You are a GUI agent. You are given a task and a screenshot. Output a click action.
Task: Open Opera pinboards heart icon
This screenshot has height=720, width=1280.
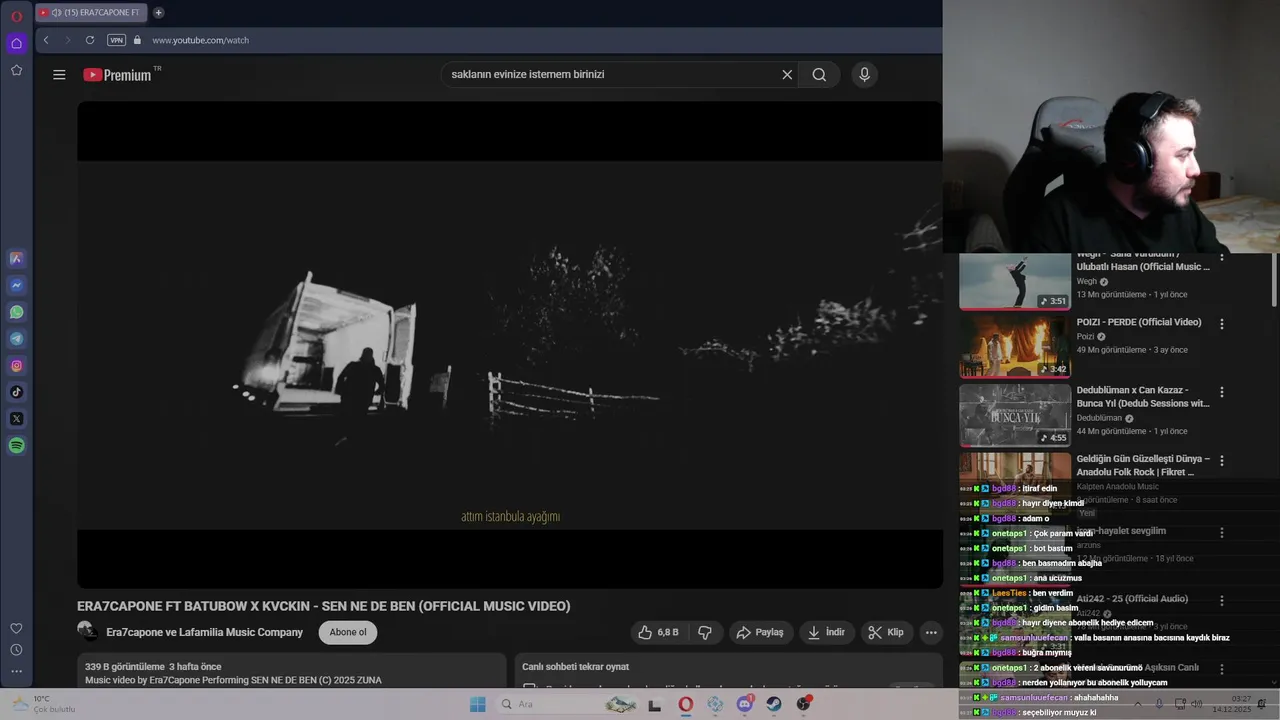(16, 628)
